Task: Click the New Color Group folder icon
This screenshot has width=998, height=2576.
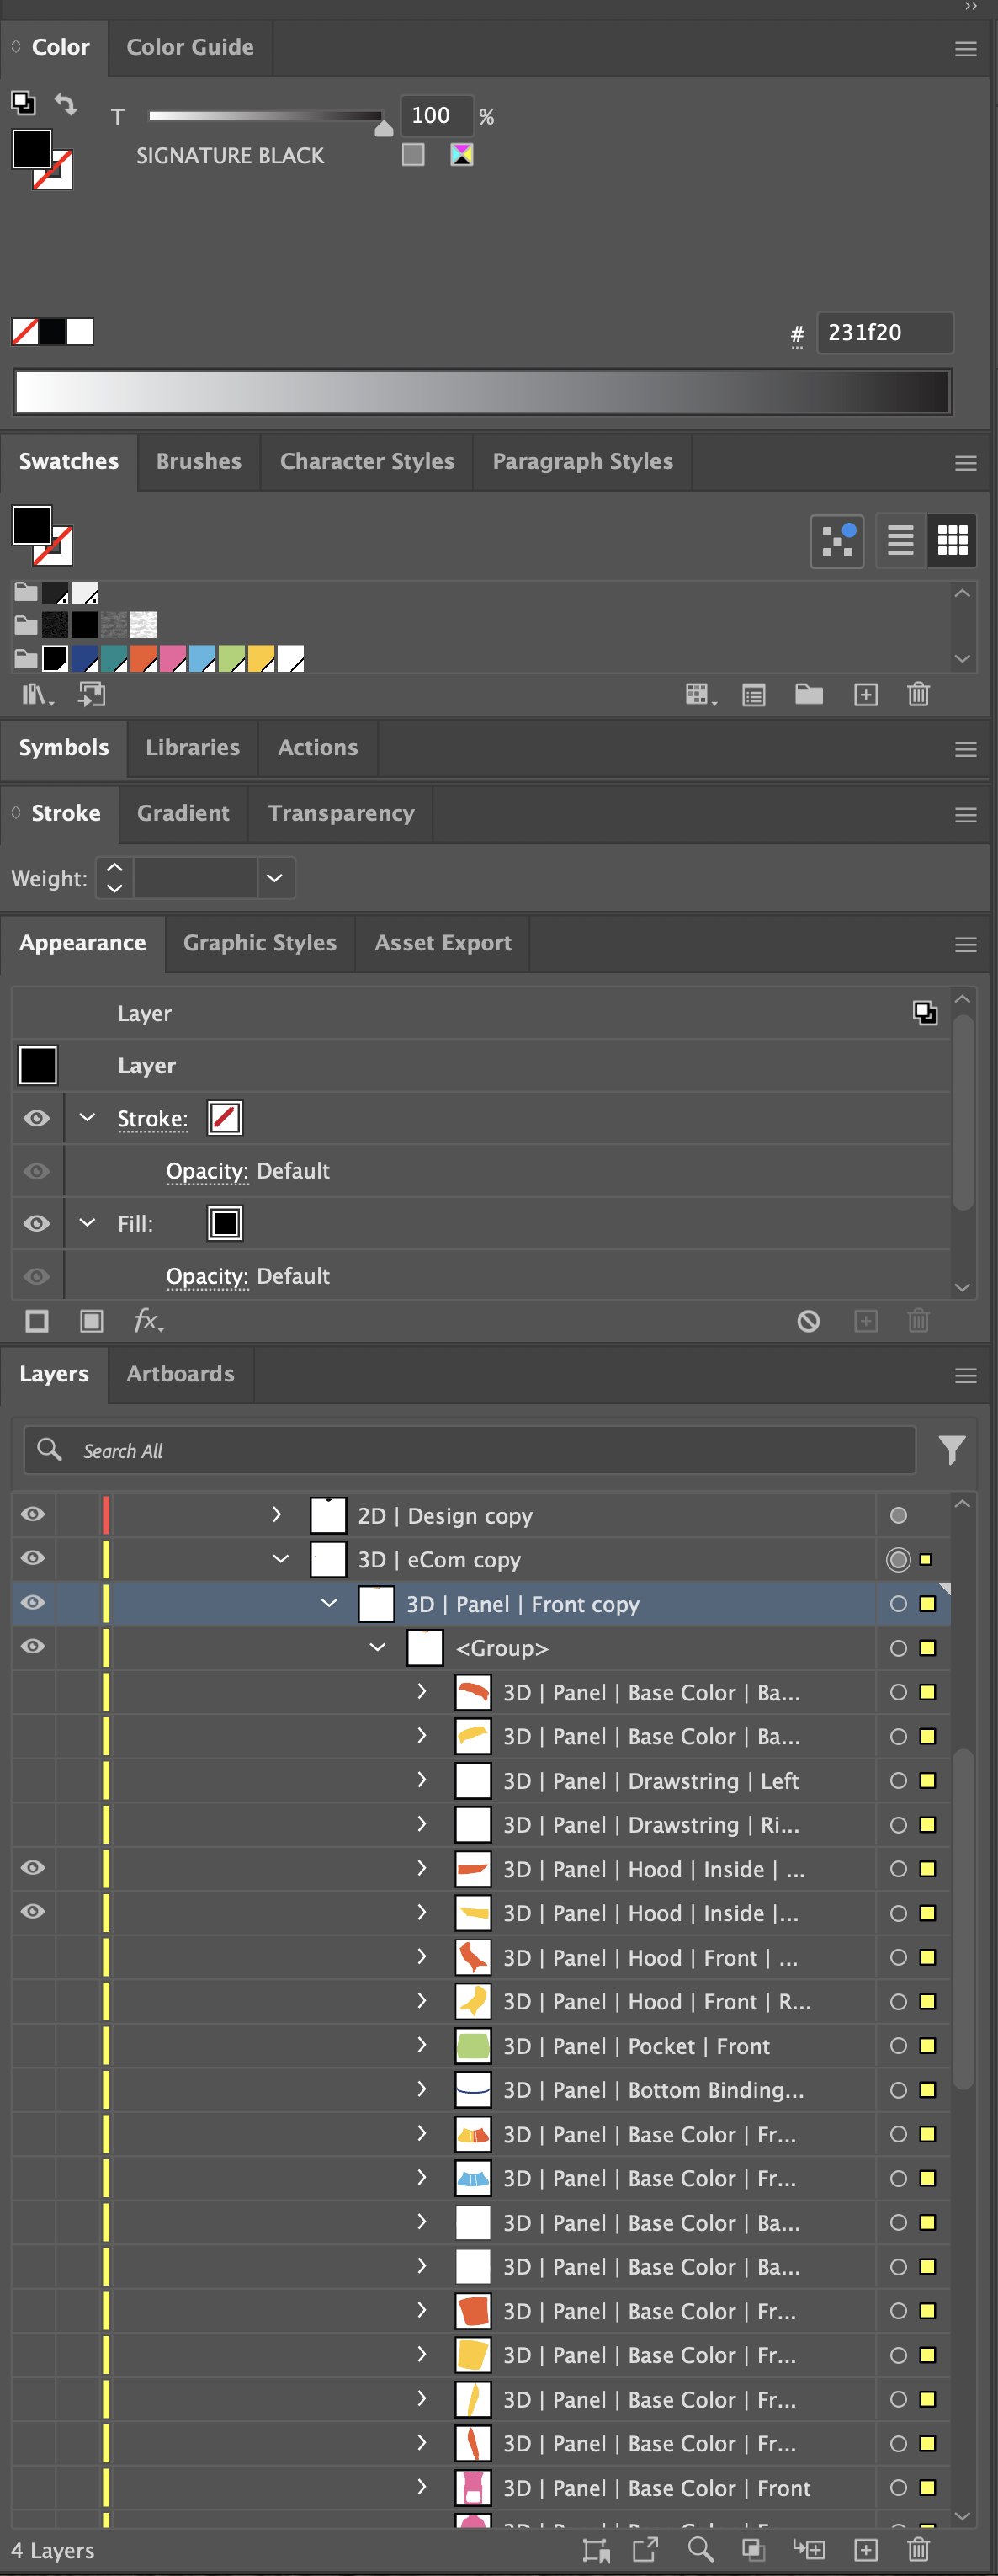Action: (808, 695)
